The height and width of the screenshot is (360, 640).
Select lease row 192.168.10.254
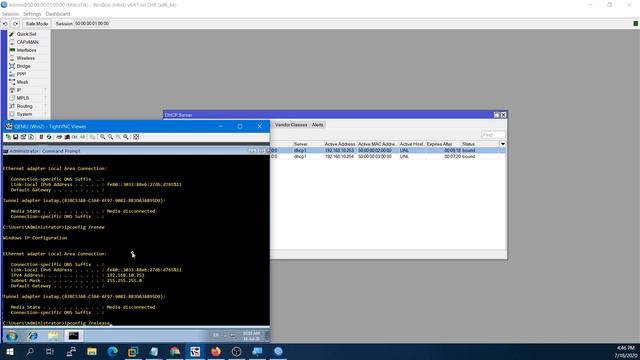tap(388, 156)
